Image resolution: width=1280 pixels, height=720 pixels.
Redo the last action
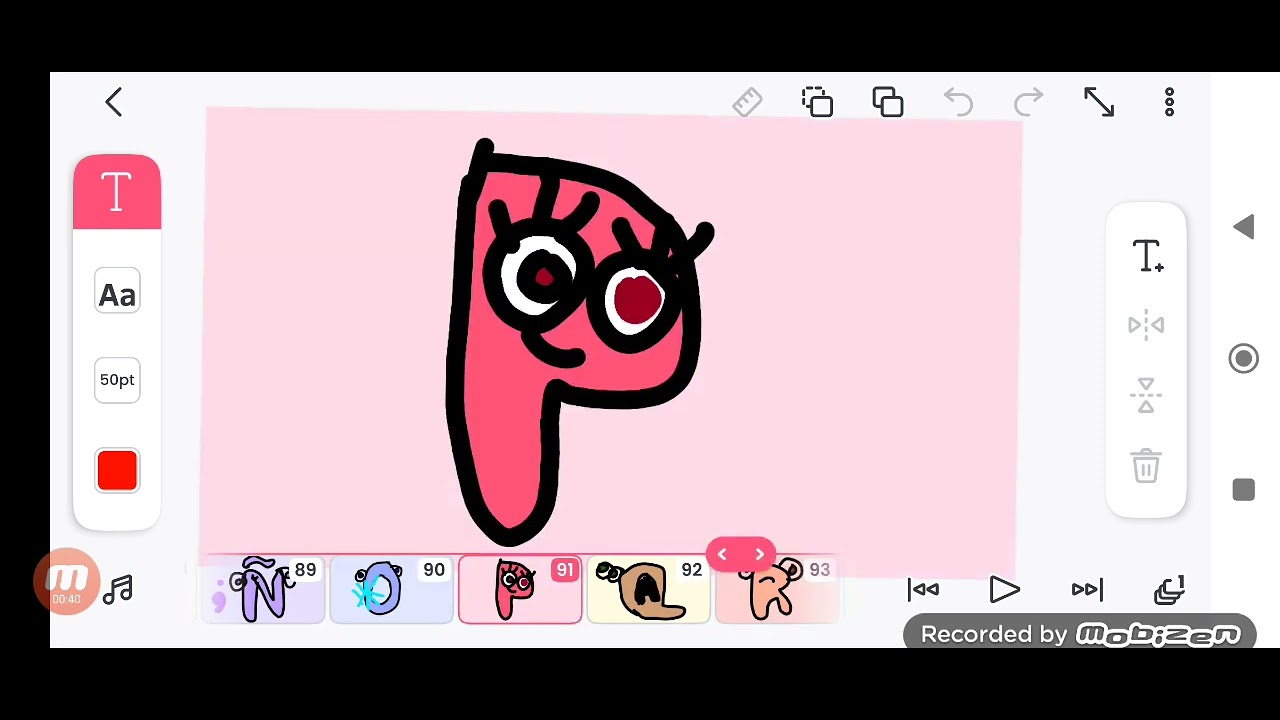[1028, 102]
